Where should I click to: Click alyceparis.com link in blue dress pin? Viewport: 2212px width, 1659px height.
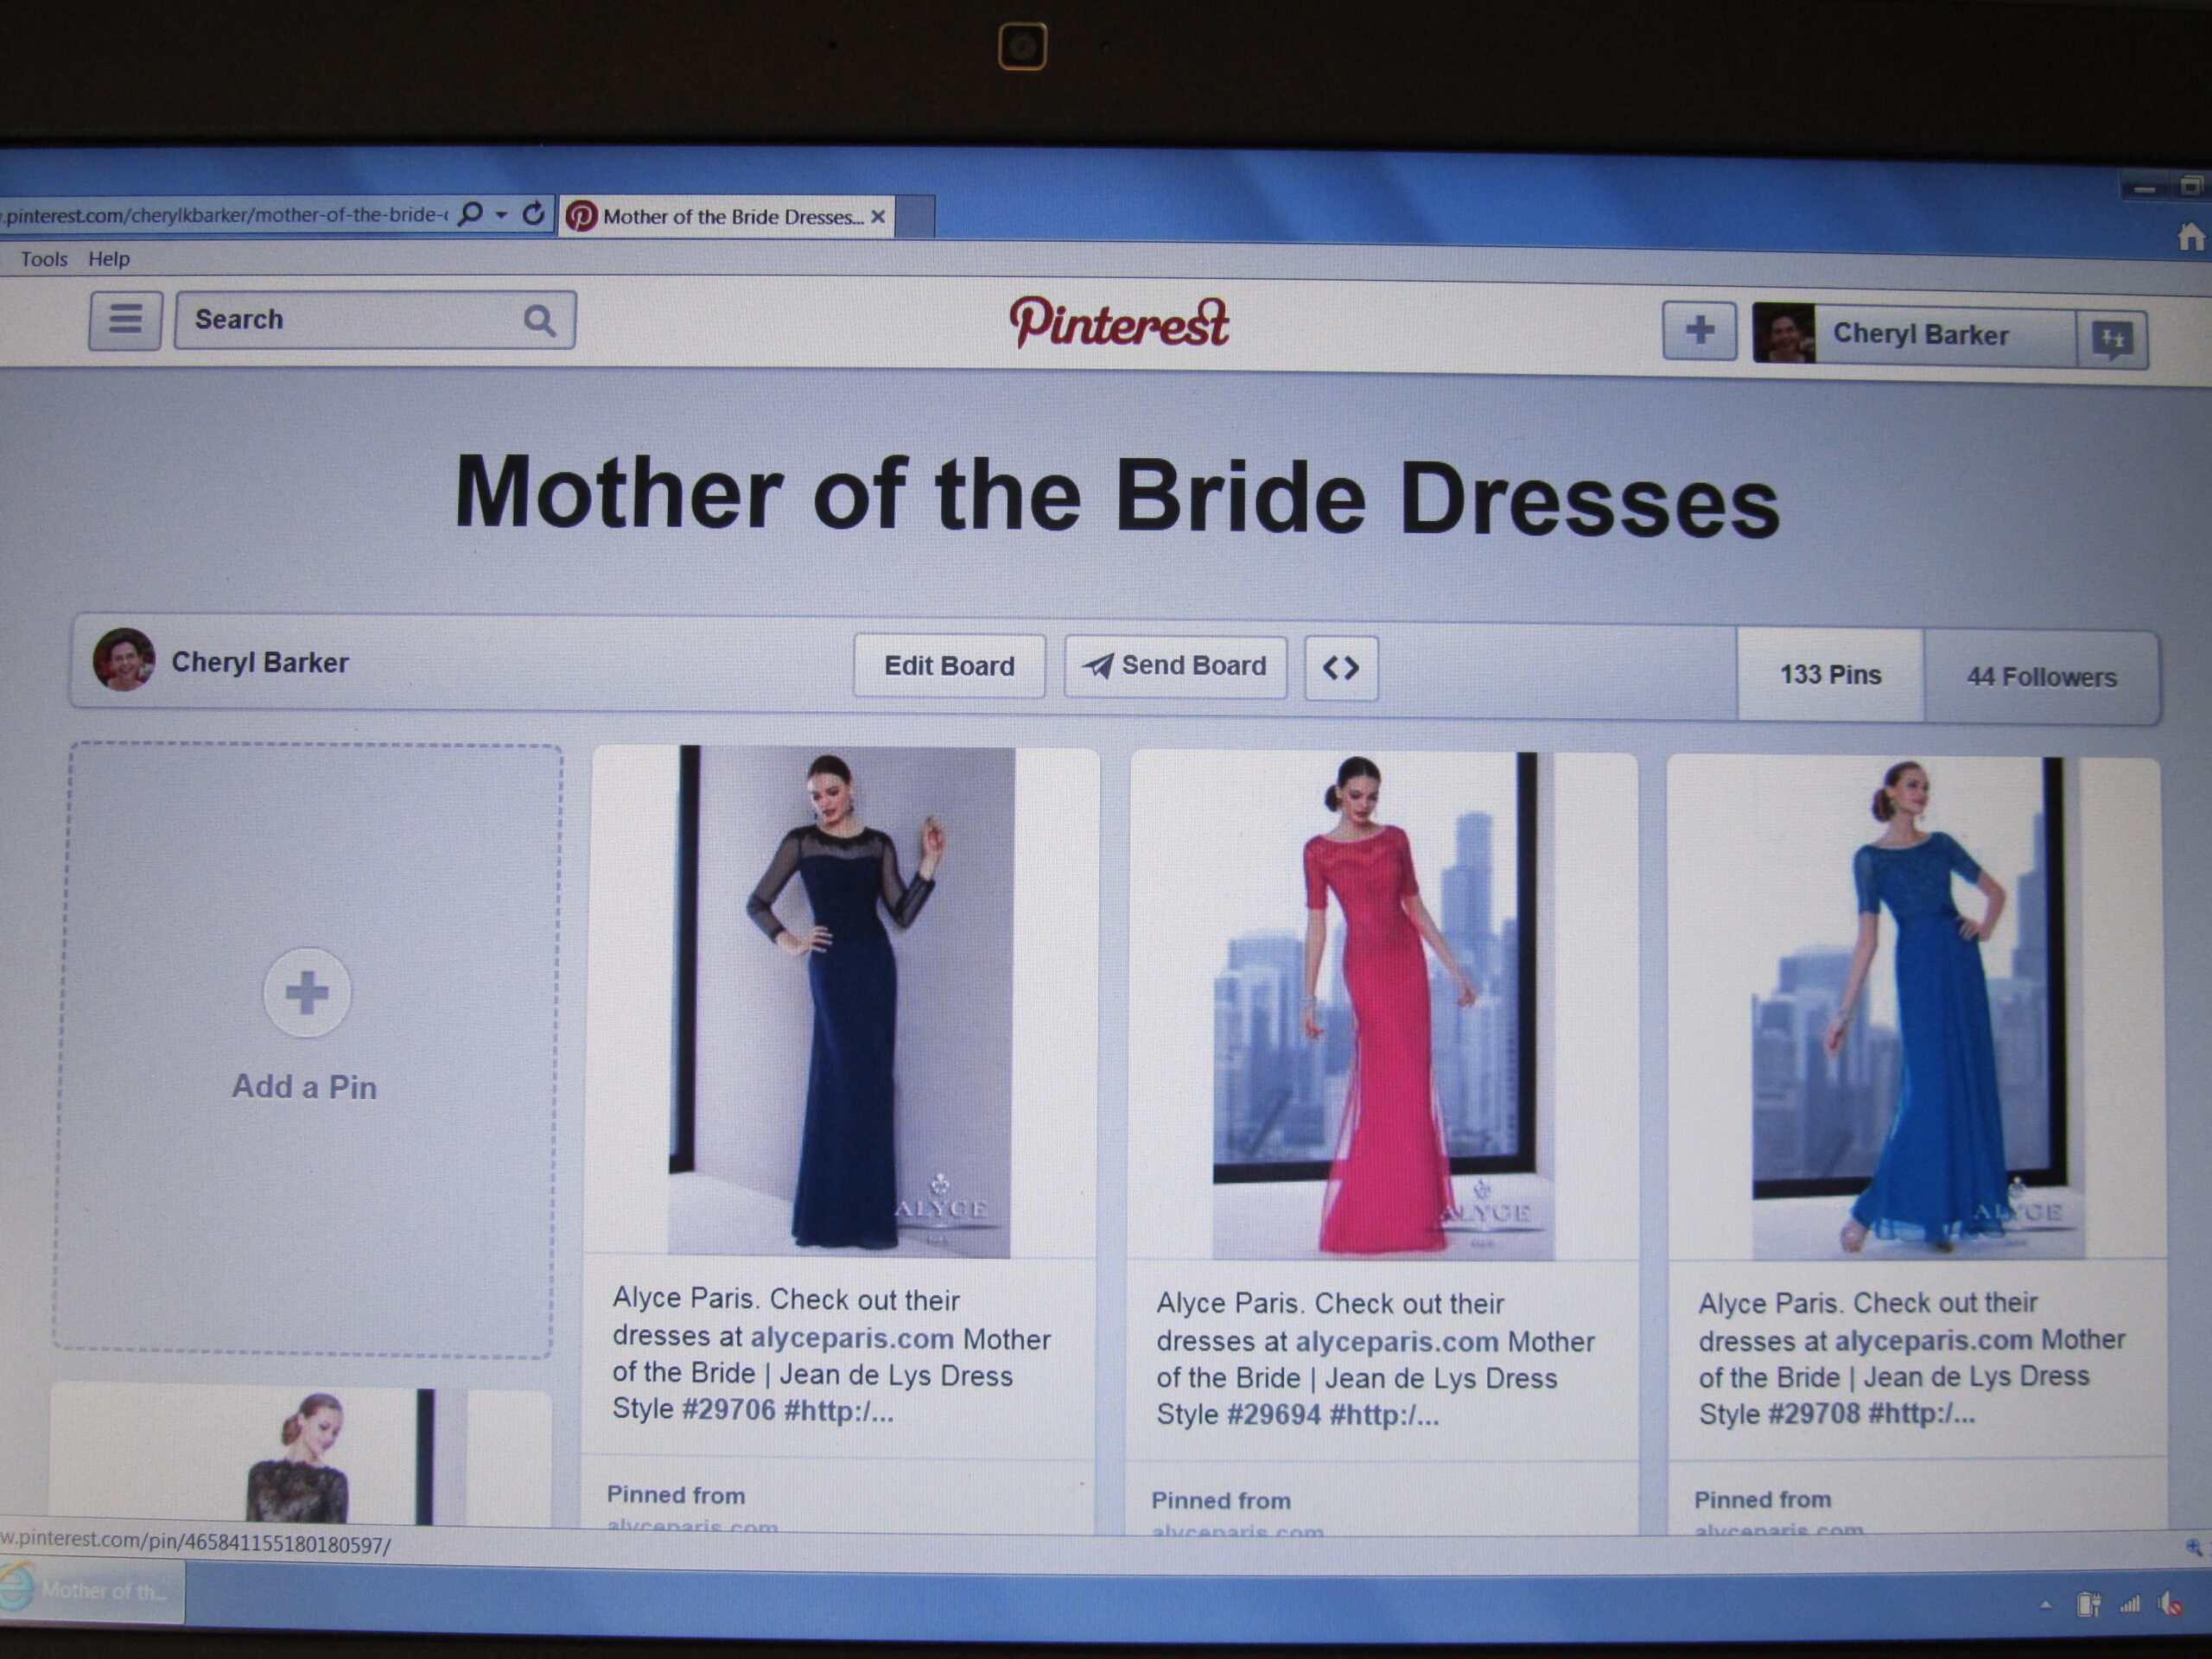click(x=1934, y=1340)
